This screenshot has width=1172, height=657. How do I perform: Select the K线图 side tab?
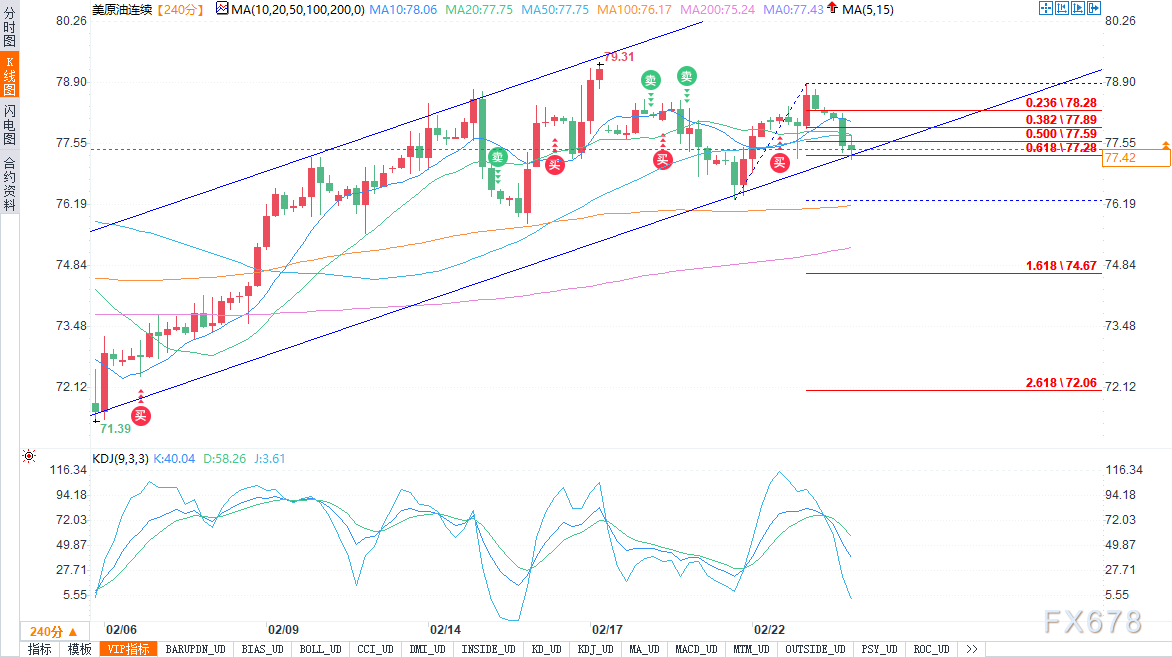[x=9, y=75]
